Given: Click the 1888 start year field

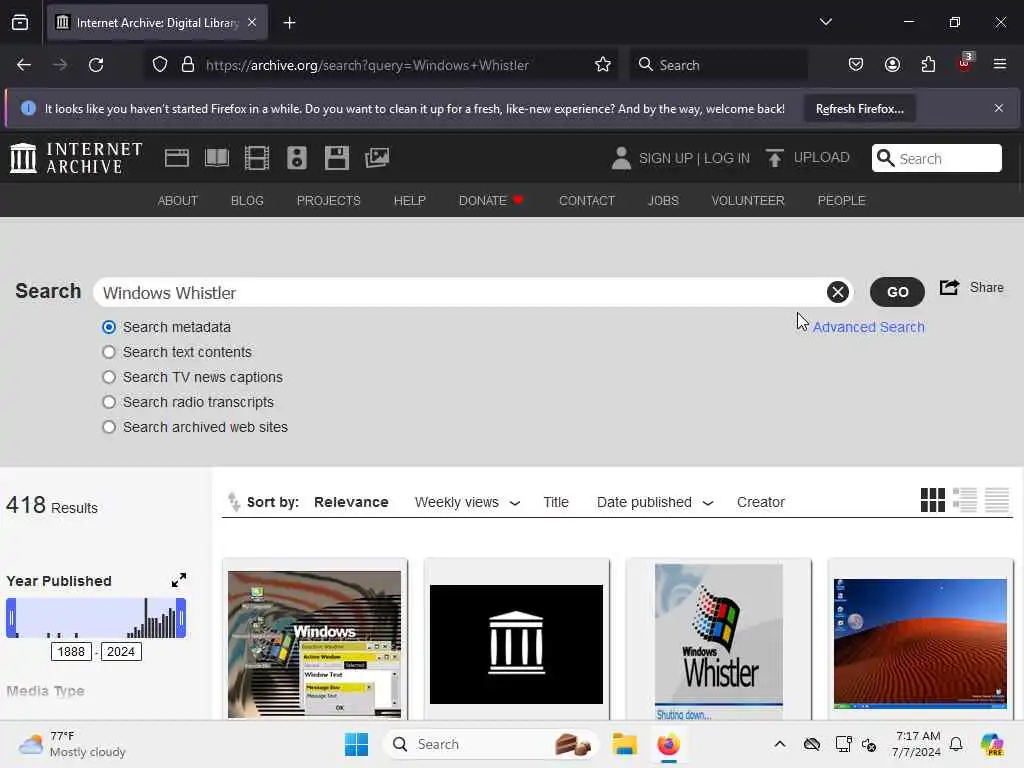Looking at the screenshot, I should coord(71,651).
